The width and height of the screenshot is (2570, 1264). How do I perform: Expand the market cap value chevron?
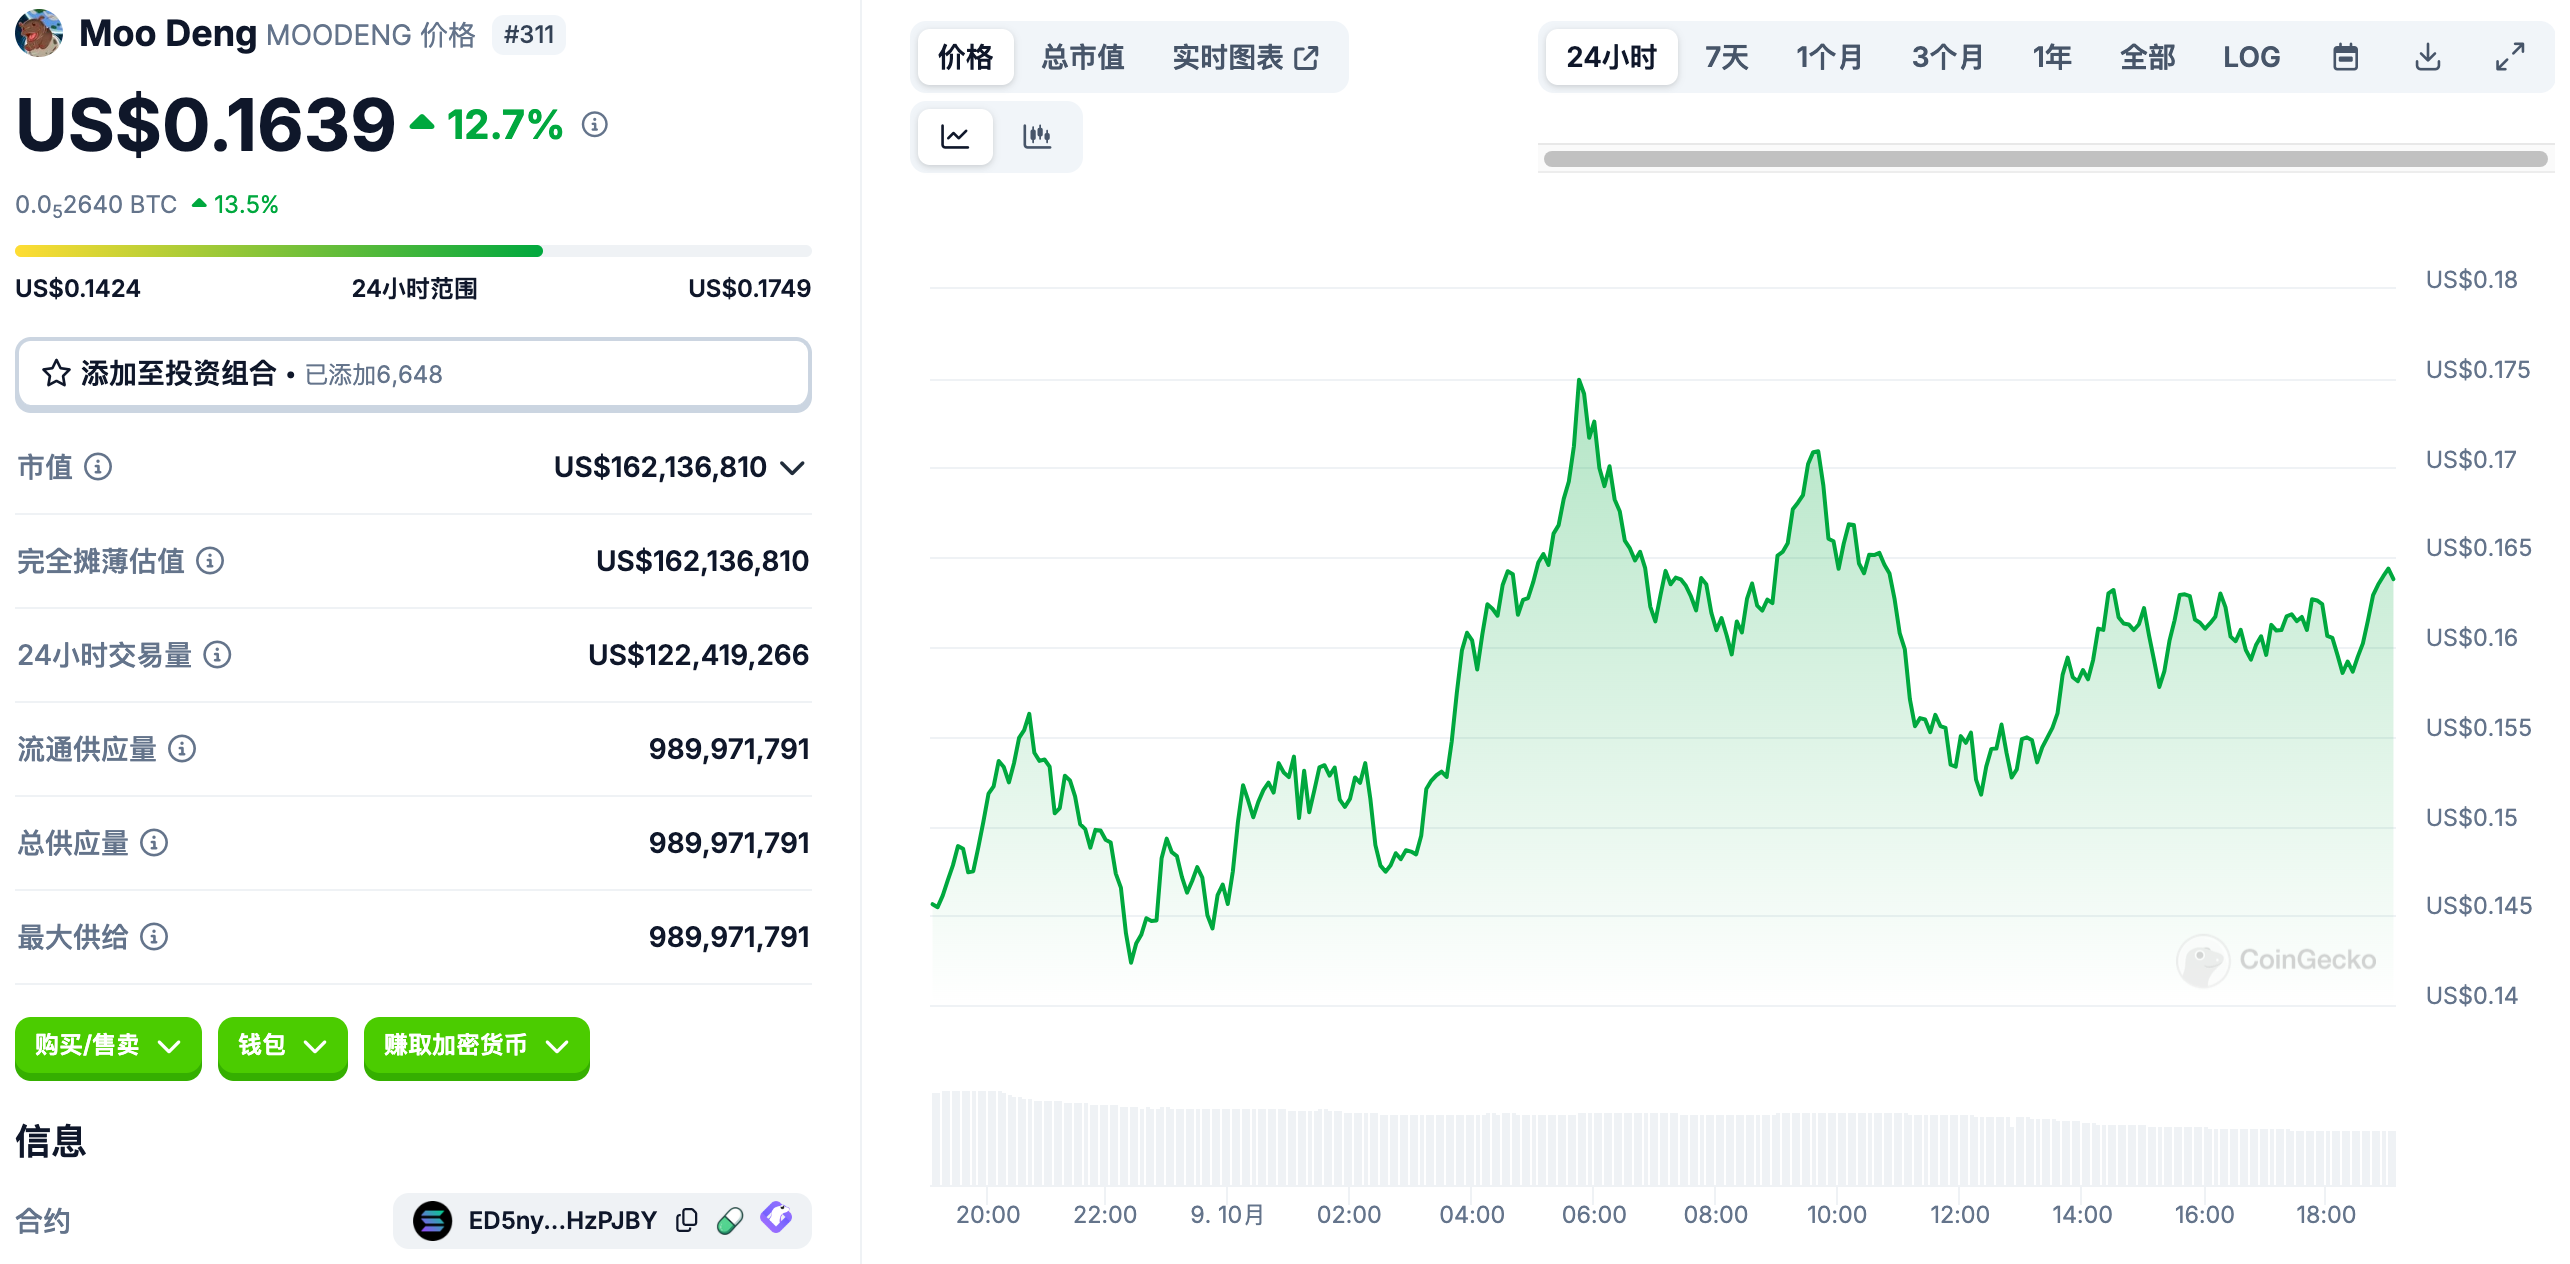pos(793,468)
